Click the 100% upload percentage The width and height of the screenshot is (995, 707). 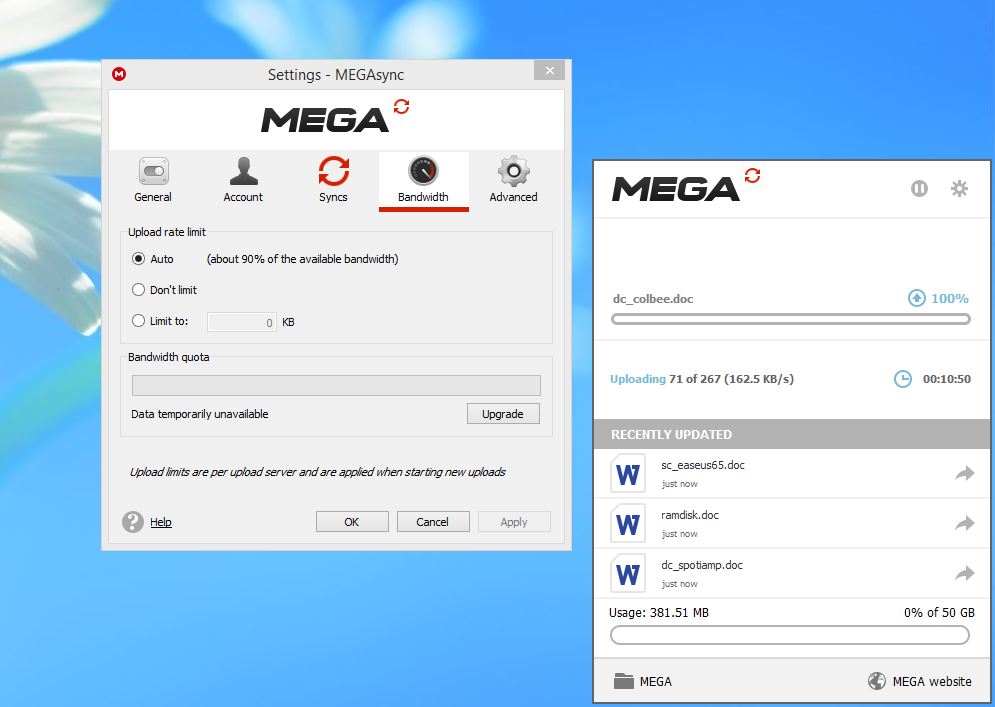949,298
